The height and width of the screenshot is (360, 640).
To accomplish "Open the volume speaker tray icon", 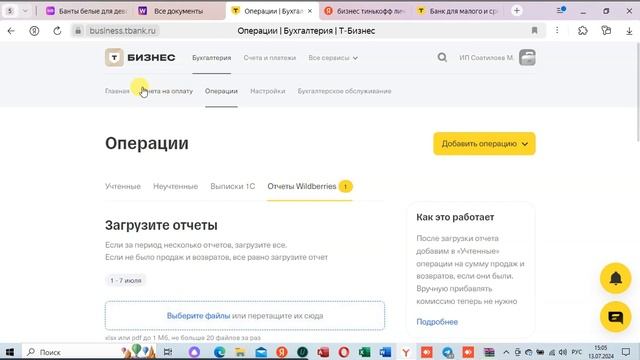I will pos(563,352).
